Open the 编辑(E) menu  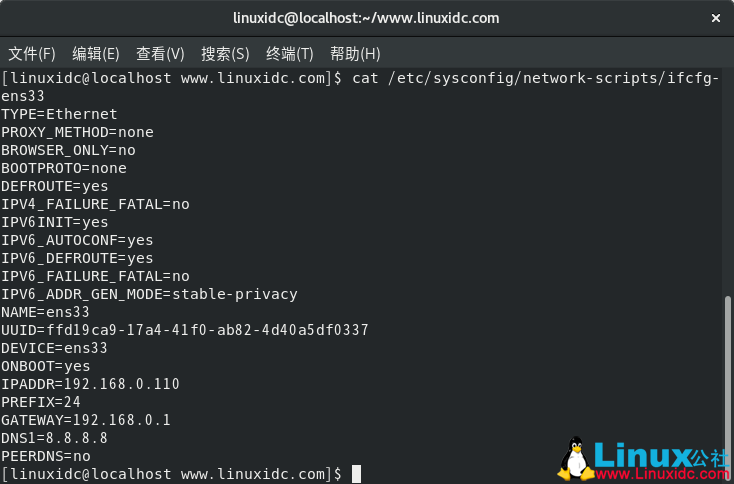click(x=95, y=53)
